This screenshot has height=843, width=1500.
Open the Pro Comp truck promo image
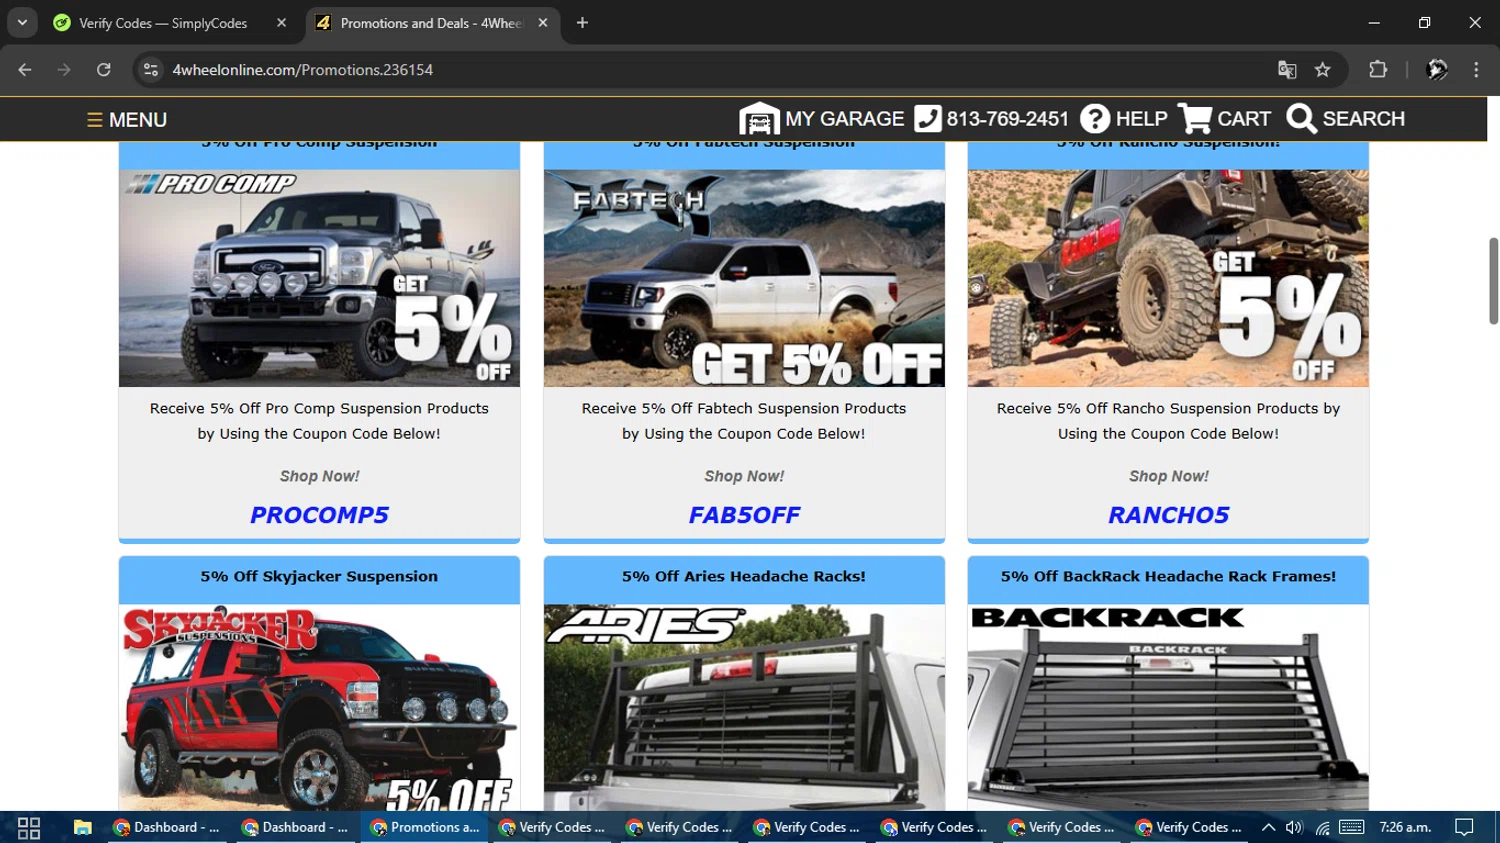click(x=319, y=278)
